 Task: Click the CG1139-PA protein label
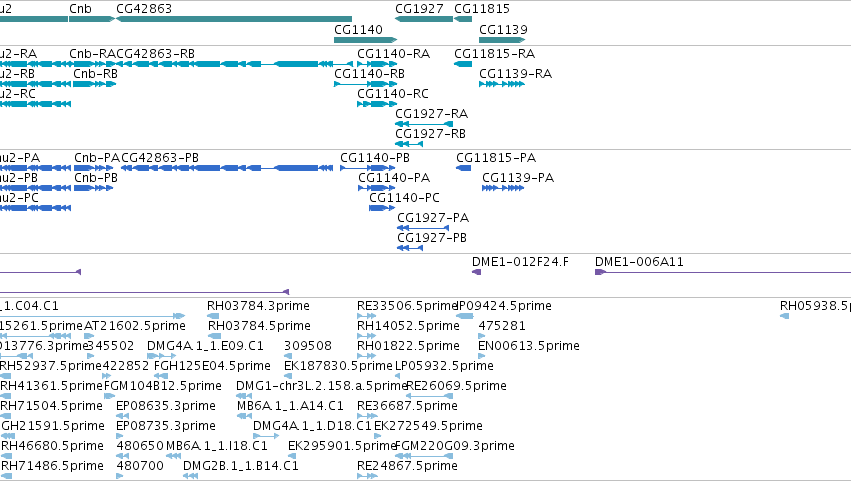tap(518, 178)
